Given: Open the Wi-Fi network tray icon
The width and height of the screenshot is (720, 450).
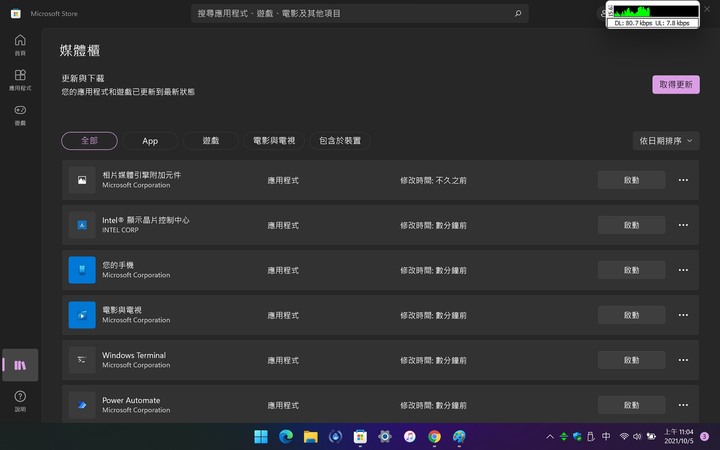Looking at the screenshot, I should coord(624,437).
